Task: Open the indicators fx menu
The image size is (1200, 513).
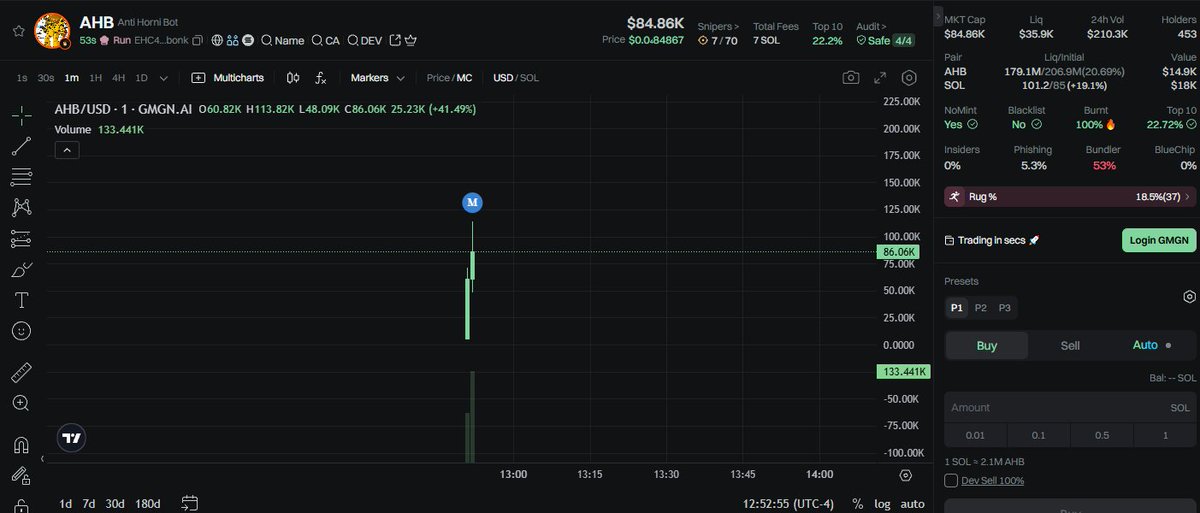Action: pyautogui.click(x=321, y=78)
